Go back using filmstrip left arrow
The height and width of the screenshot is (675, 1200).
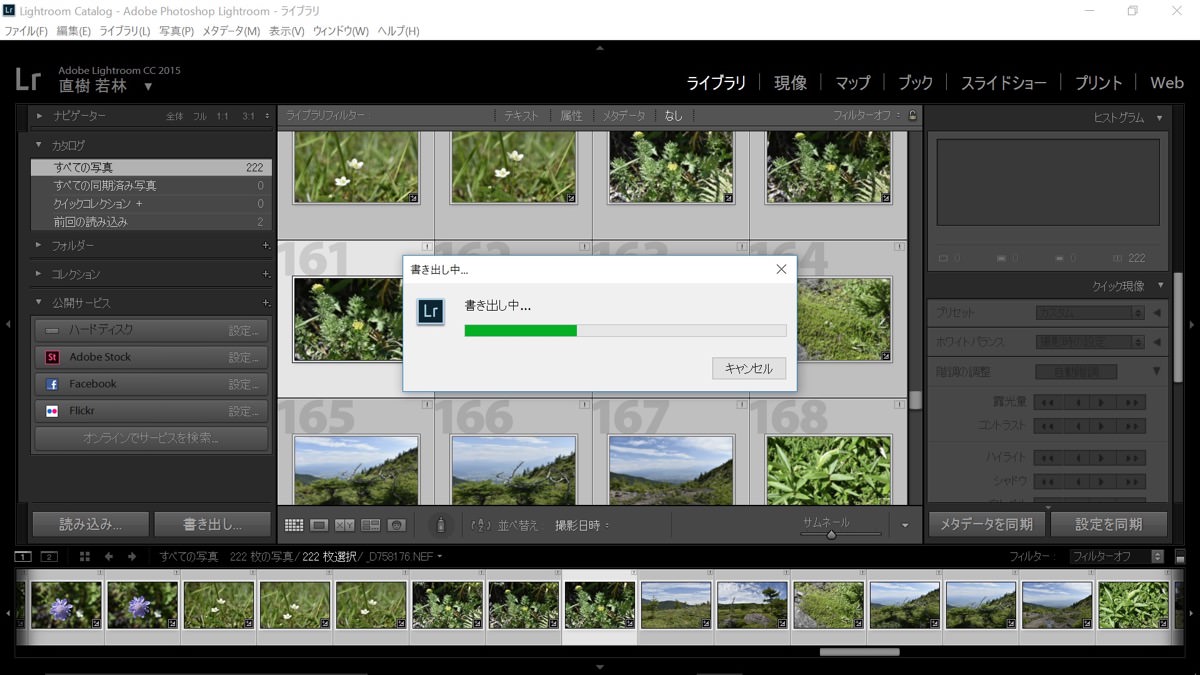tap(108, 557)
